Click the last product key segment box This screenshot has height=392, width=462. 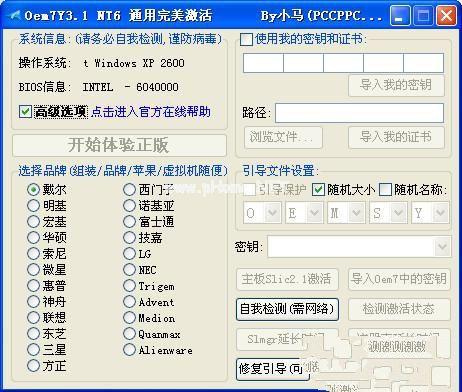(x=424, y=63)
